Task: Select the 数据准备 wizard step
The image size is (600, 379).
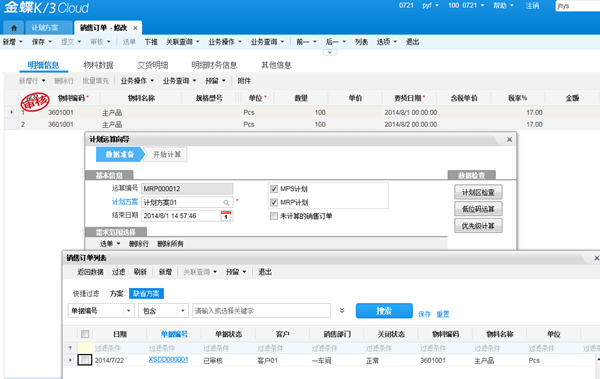Action: click(120, 154)
